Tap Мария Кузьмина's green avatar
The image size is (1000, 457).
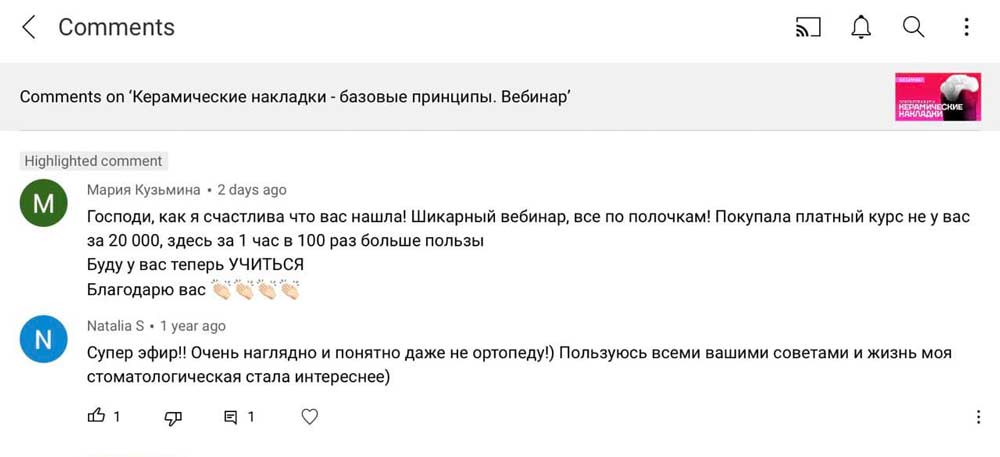43,204
